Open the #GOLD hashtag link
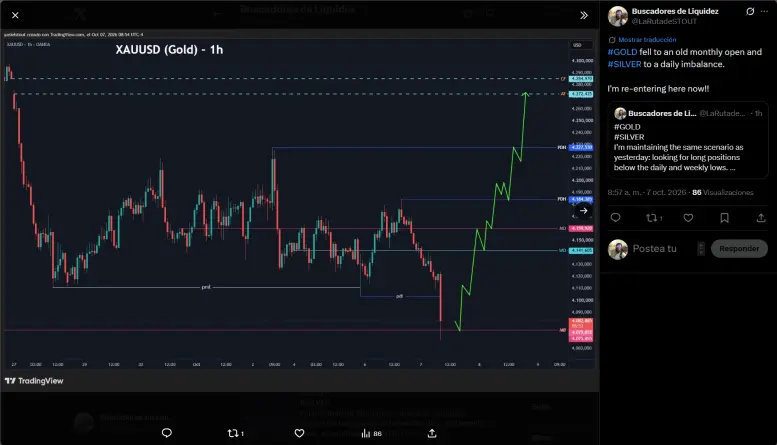 622,52
